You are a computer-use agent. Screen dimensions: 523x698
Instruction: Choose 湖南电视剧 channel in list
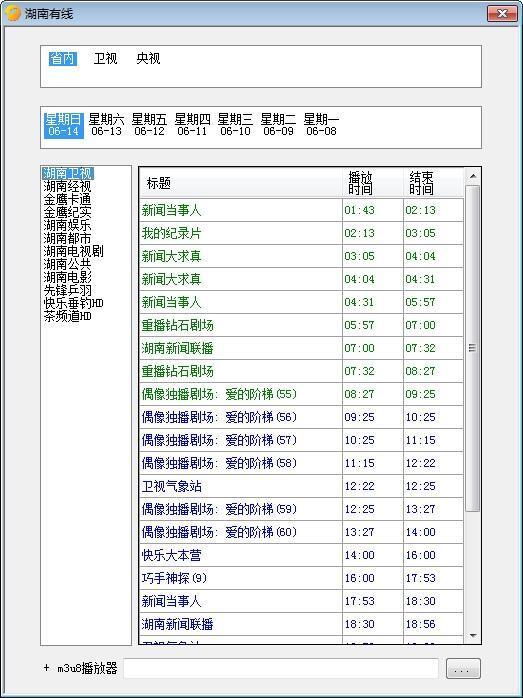click(x=73, y=251)
